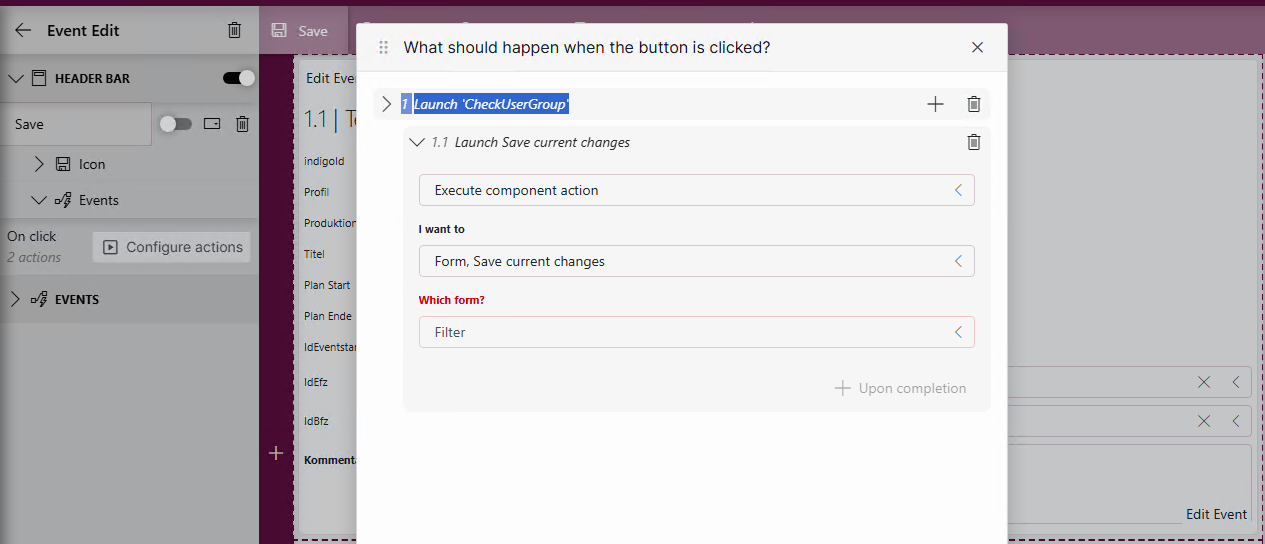1265x544 pixels.
Task: Toggle the Header Bar switch off
Action: 239,78
